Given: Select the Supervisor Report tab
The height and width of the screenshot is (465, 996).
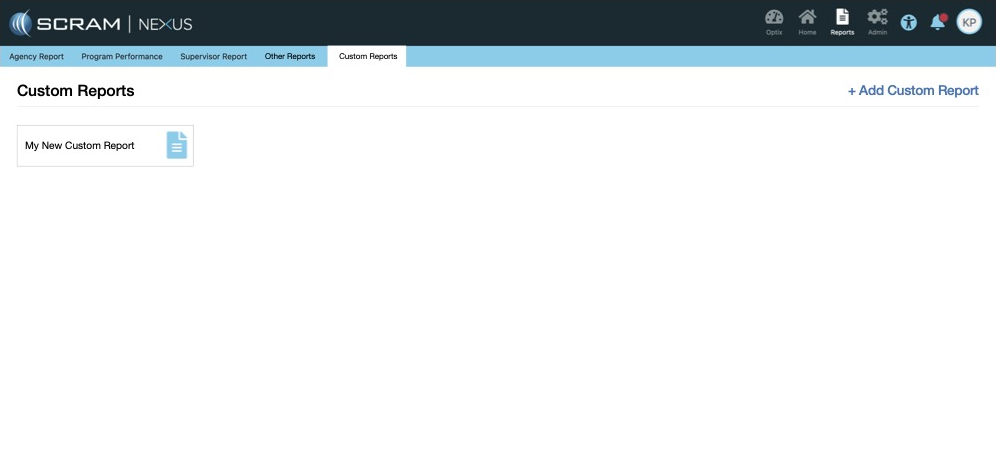Looking at the screenshot, I should tap(213, 57).
